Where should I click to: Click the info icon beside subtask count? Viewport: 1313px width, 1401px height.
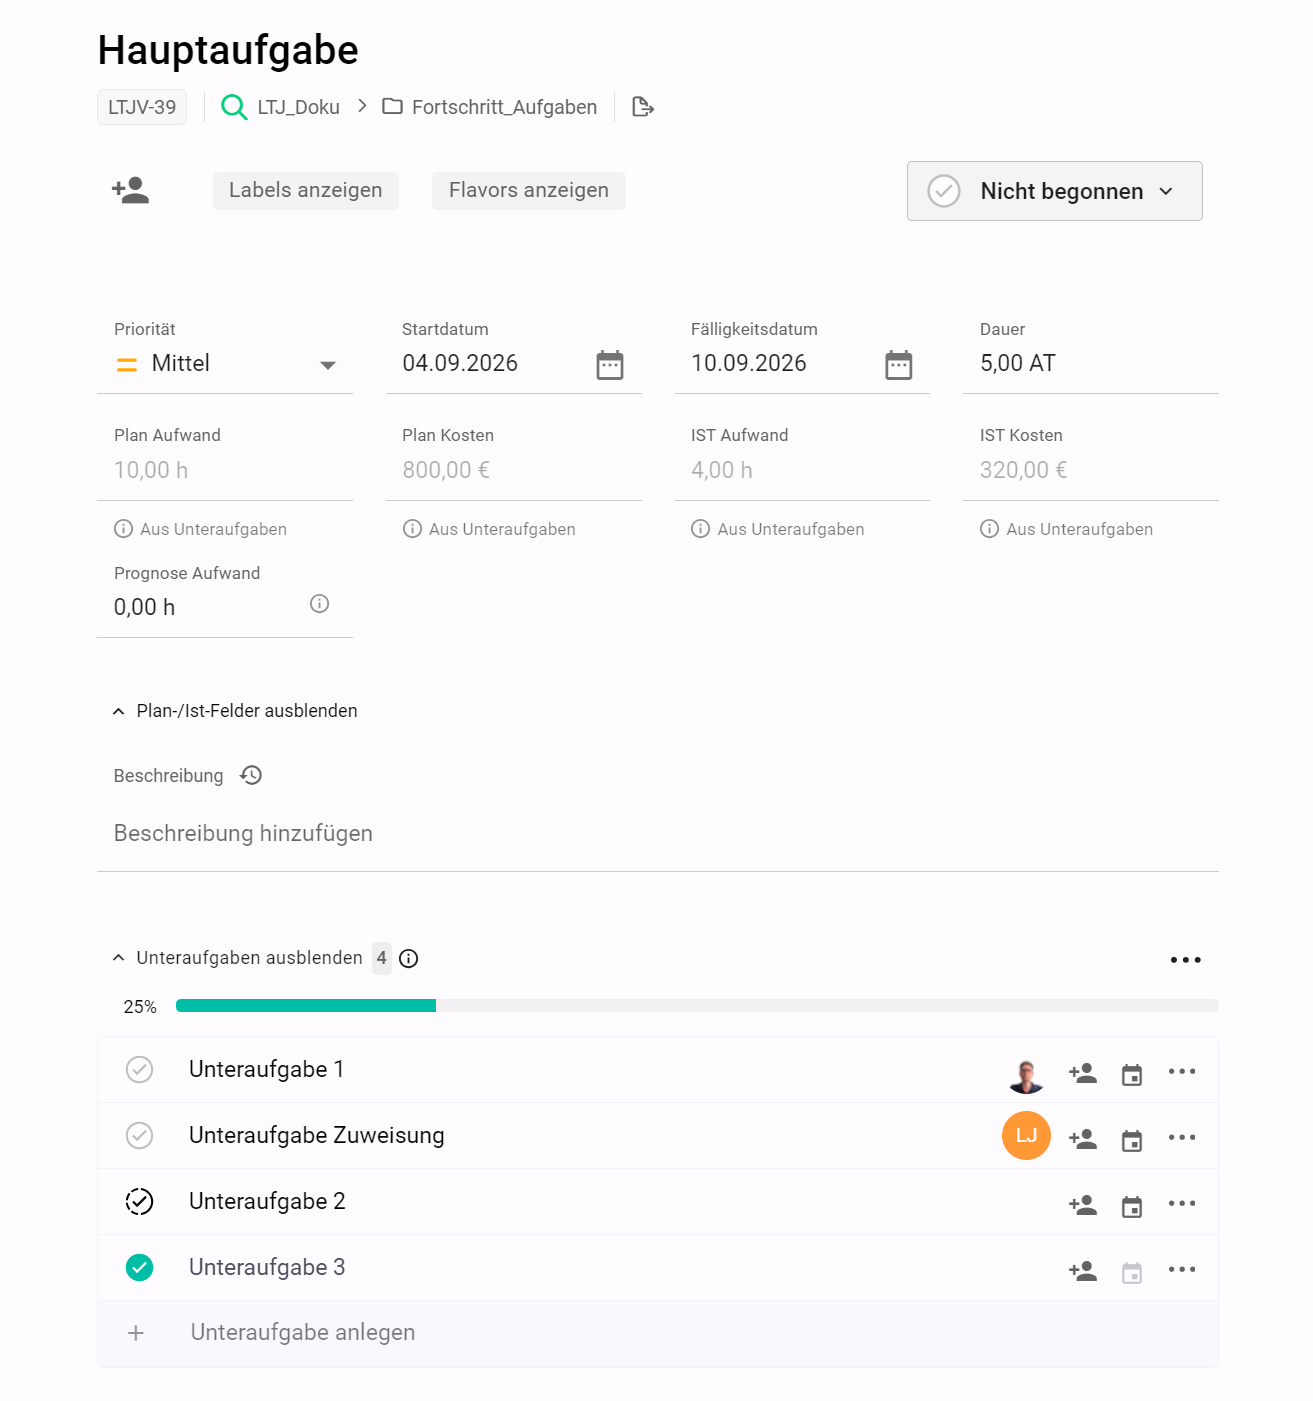click(x=408, y=958)
